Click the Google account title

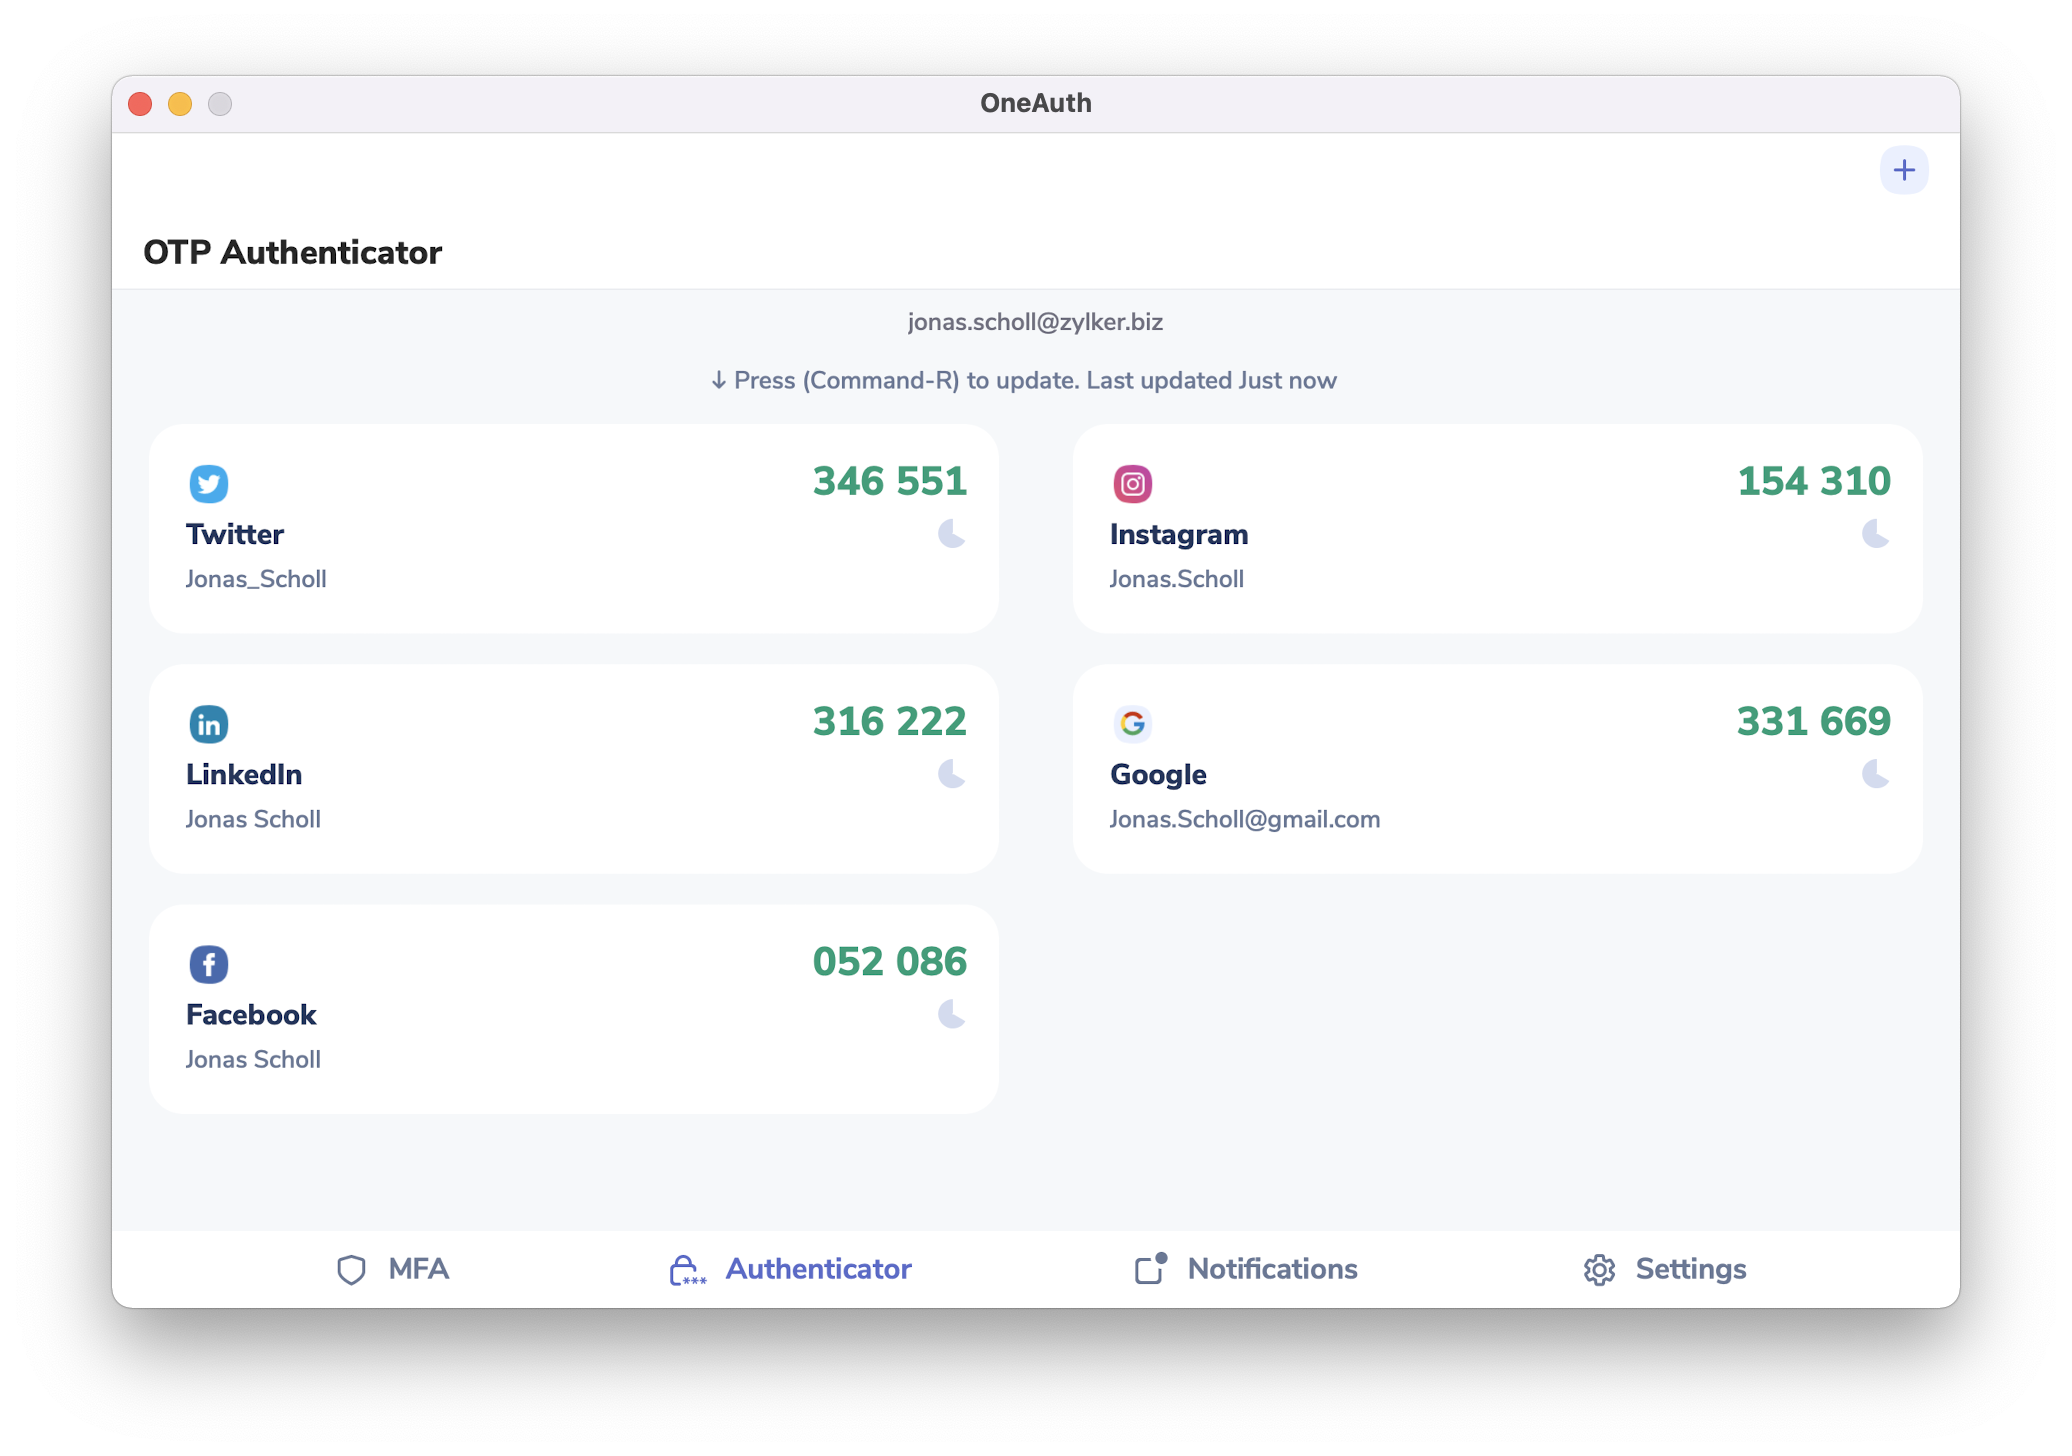[x=1158, y=775]
